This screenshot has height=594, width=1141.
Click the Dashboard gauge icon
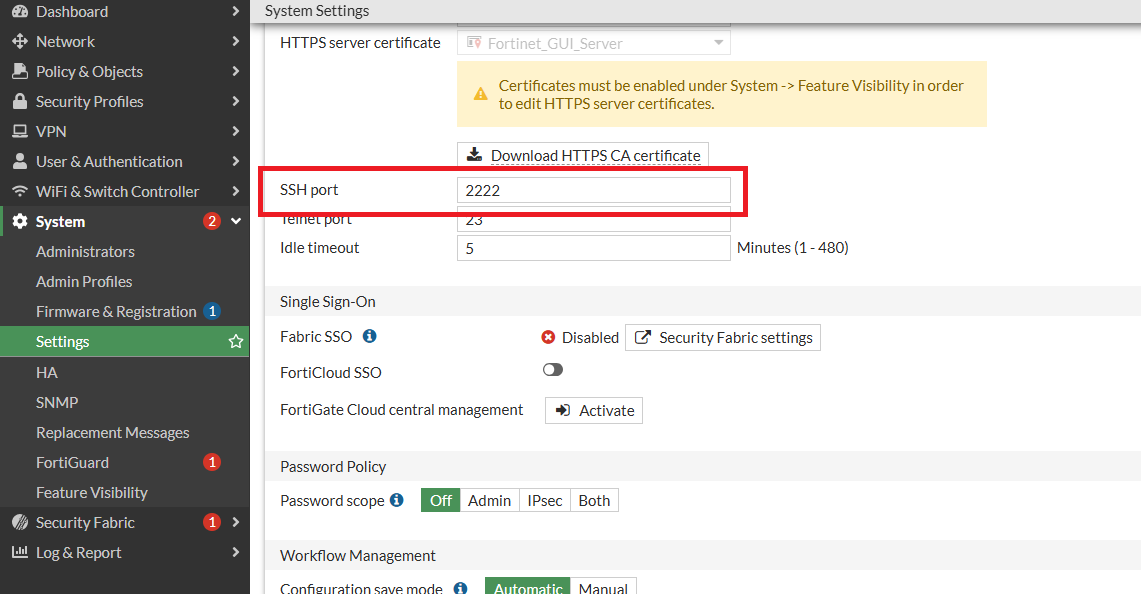[20, 12]
